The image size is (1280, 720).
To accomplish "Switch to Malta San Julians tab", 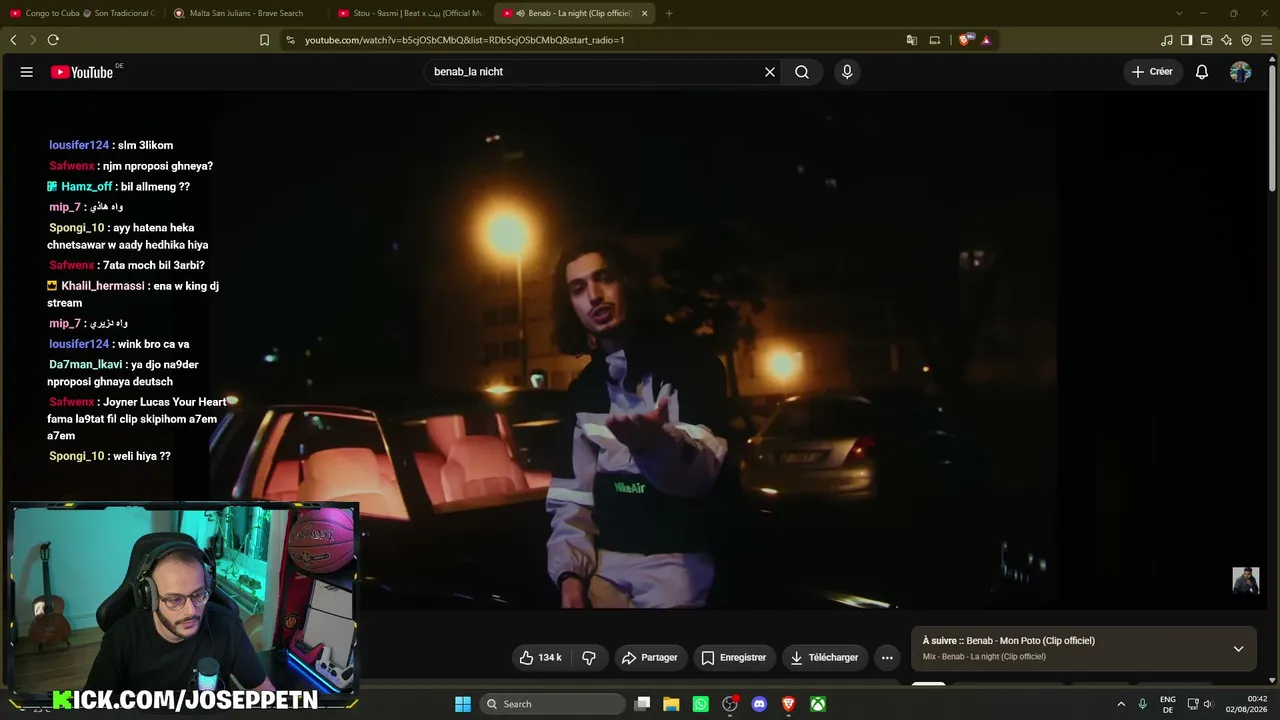I will (x=245, y=13).
